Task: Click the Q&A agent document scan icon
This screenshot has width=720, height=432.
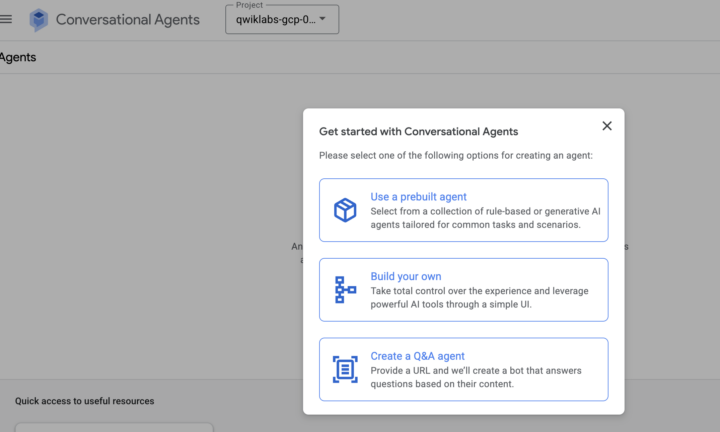Action: [x=345, y=369]
